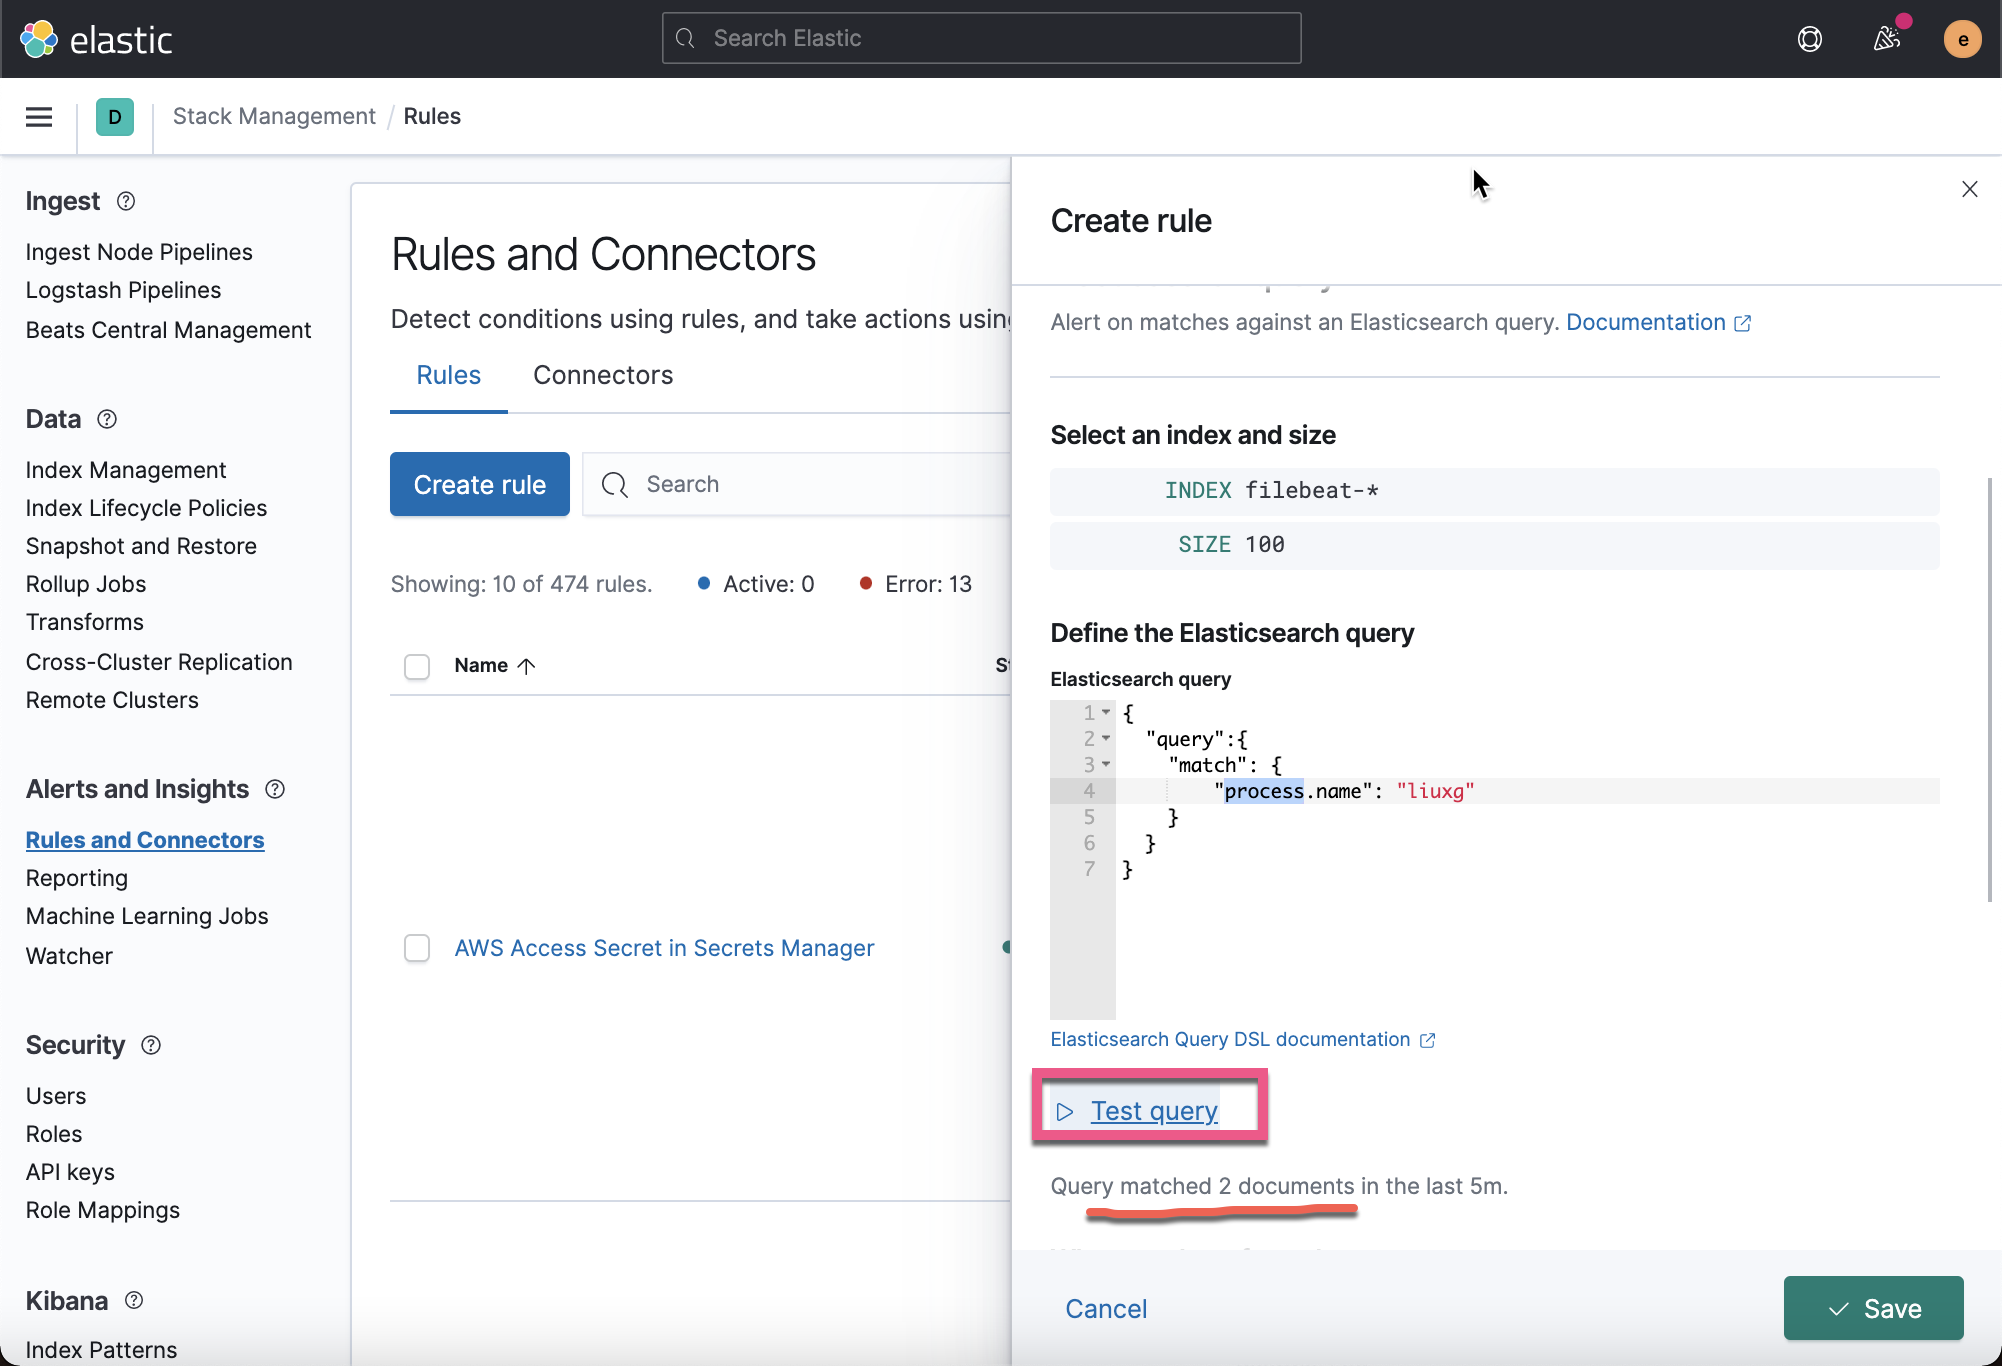Collapse the "match" fold arrow on line 3
The image size is (2002, 1366).
1106,765
